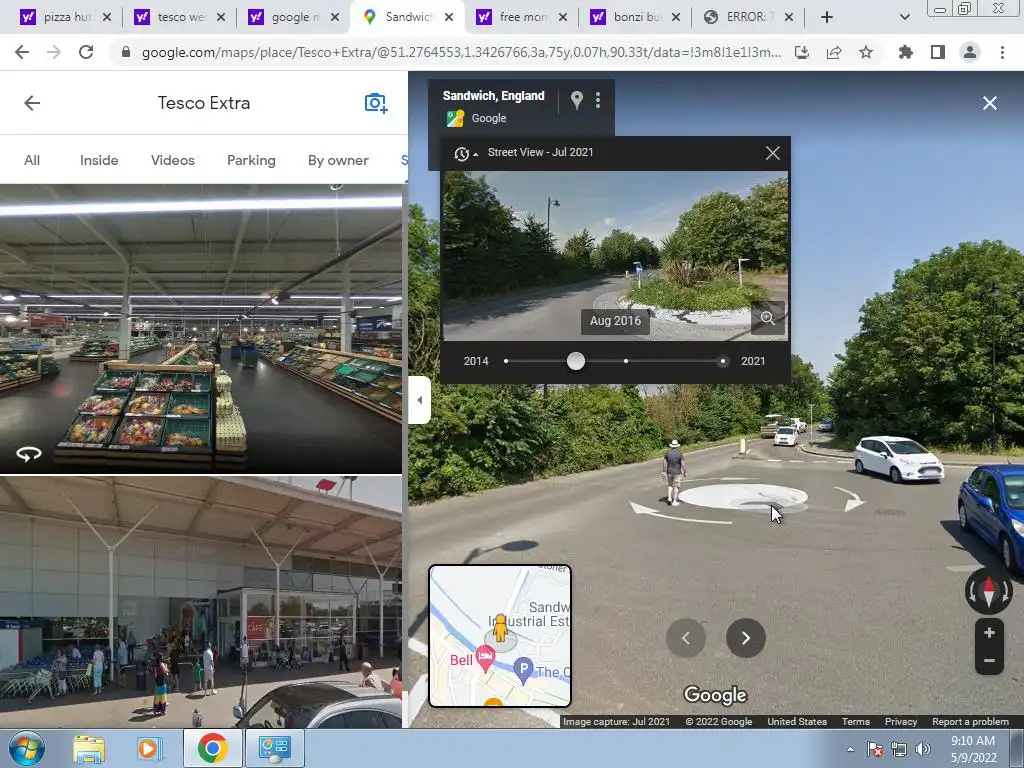Exit Street View with the X button
The image size is (1024, 768).
pos(989,103)
